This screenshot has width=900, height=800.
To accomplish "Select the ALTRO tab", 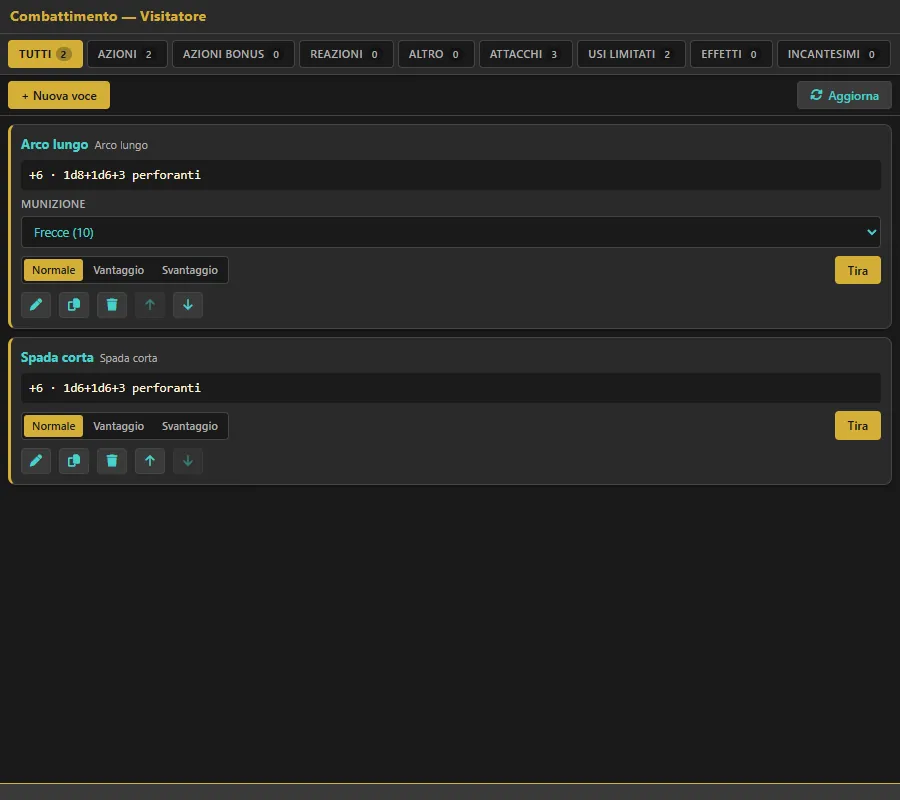I will [x=436, y=54].
